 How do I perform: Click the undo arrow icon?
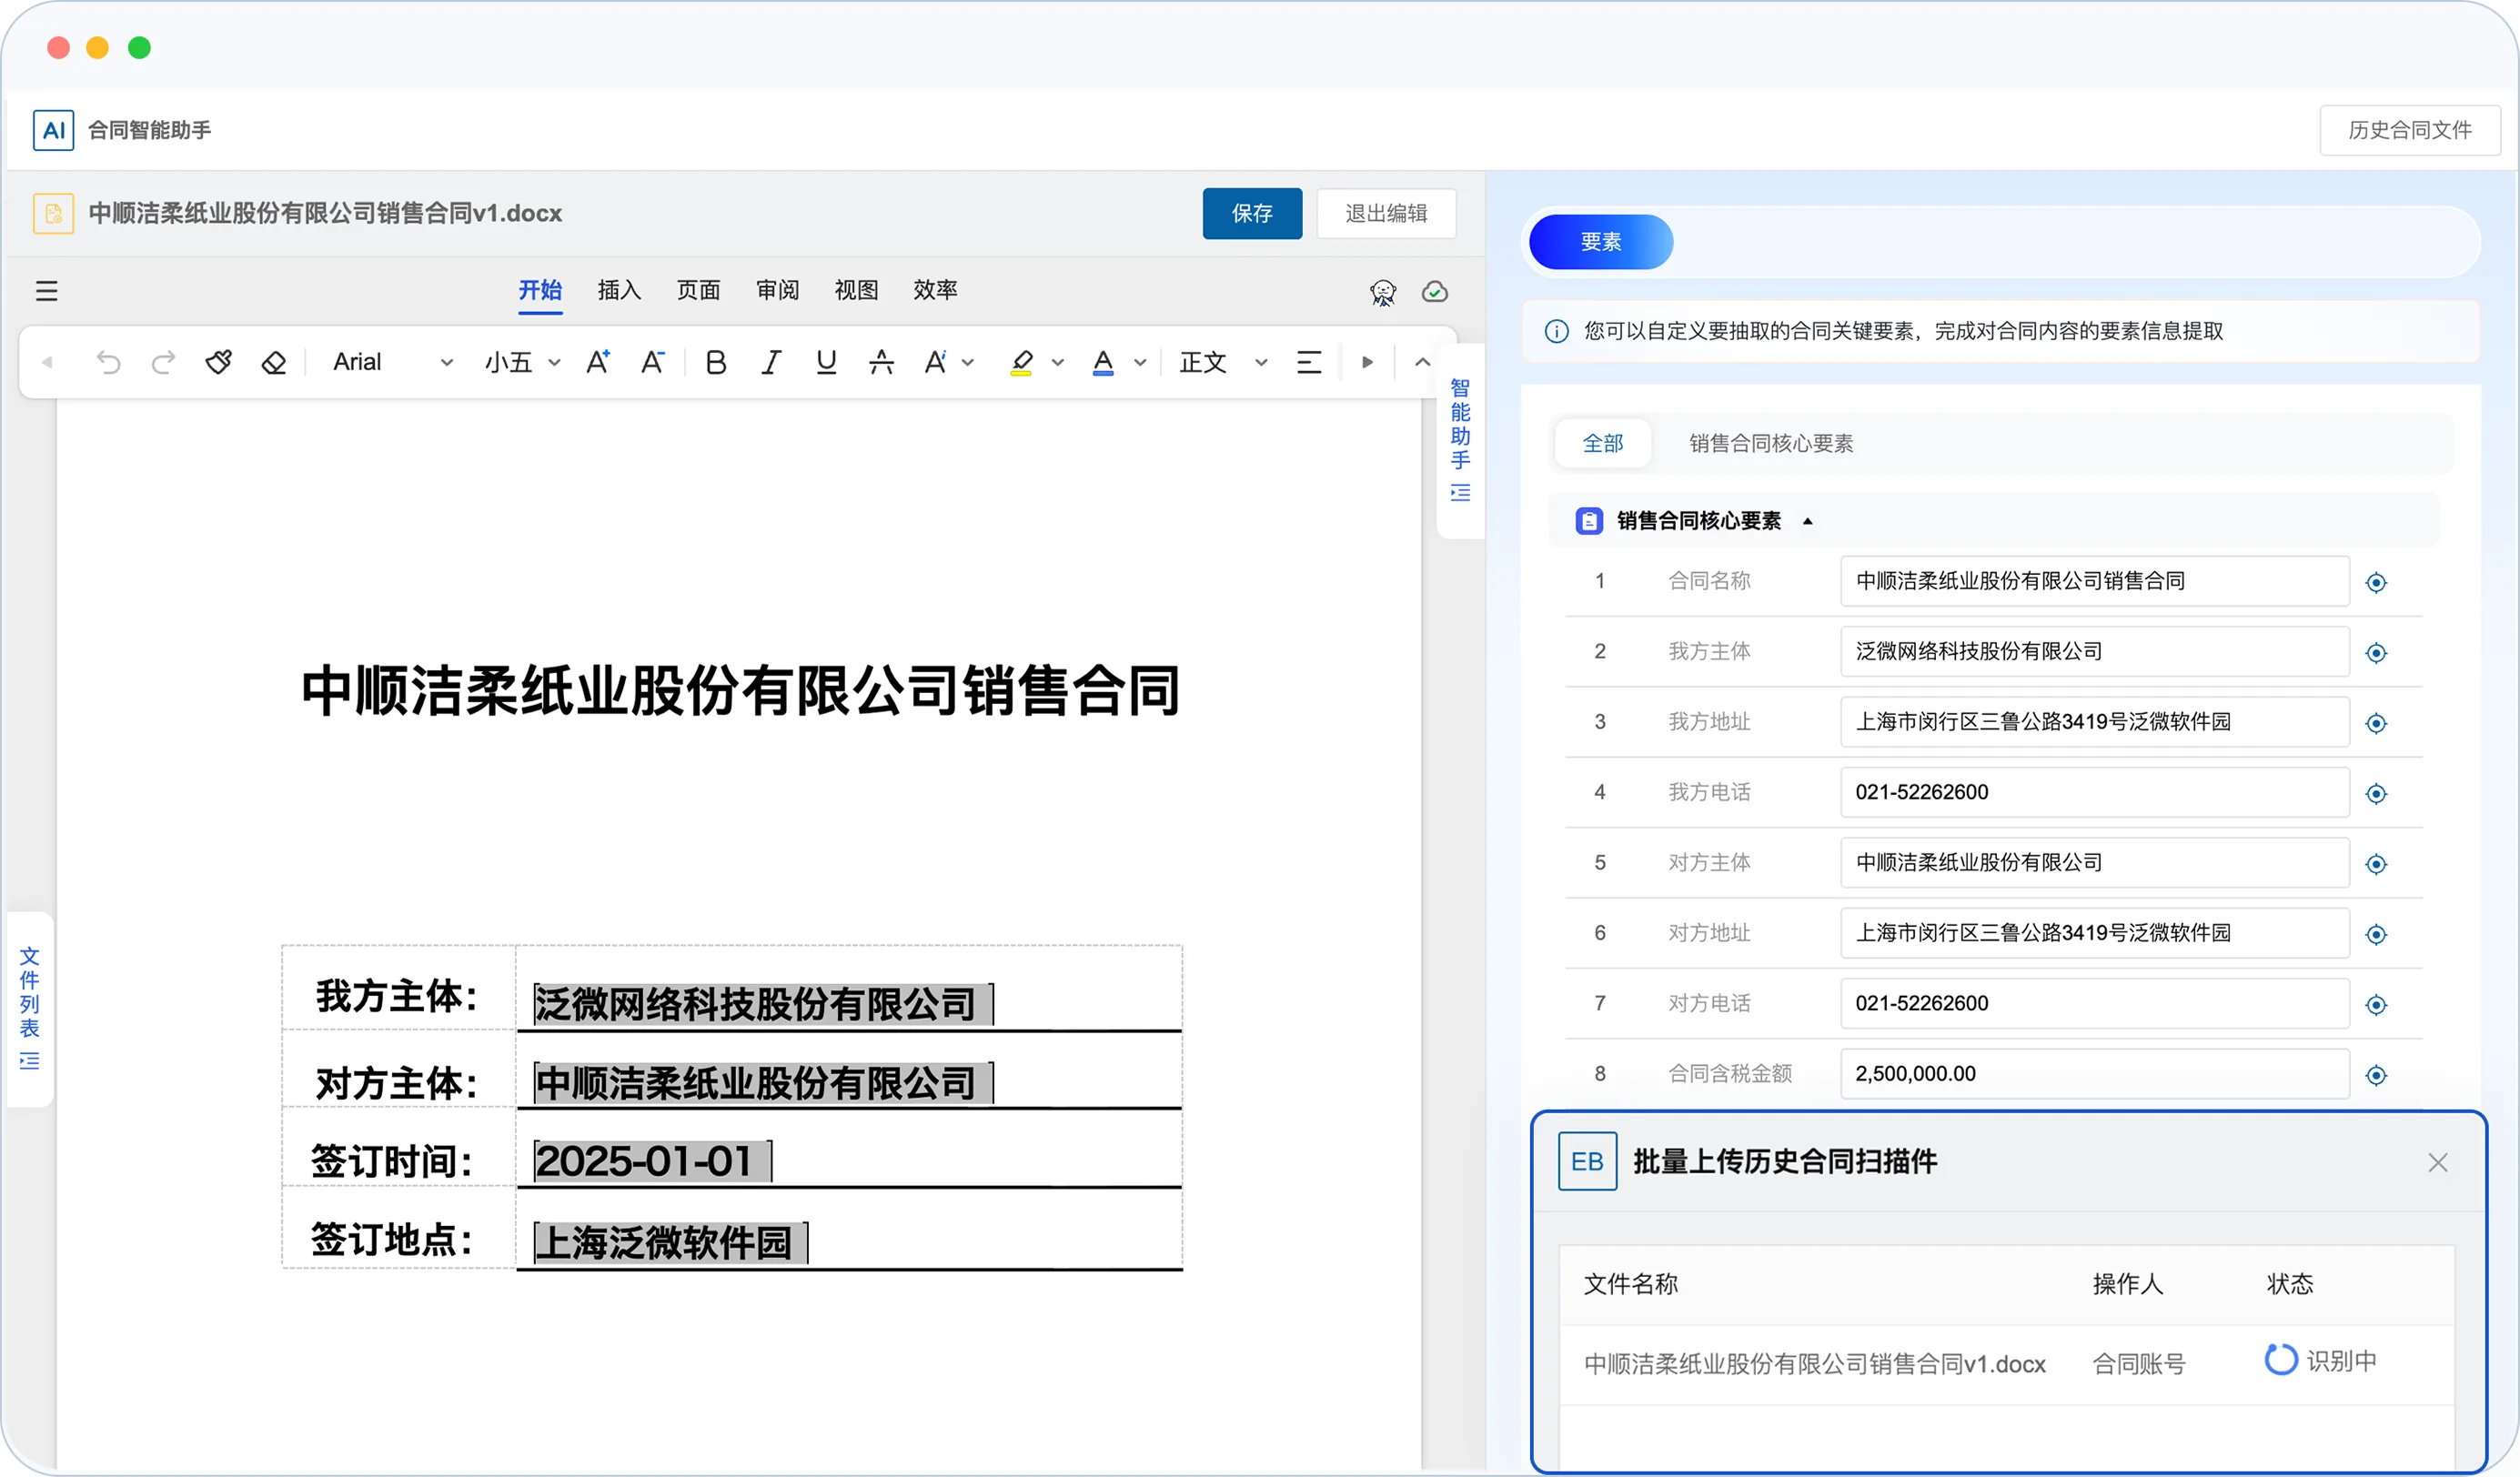pyautogui.click(x=108, y=362)
